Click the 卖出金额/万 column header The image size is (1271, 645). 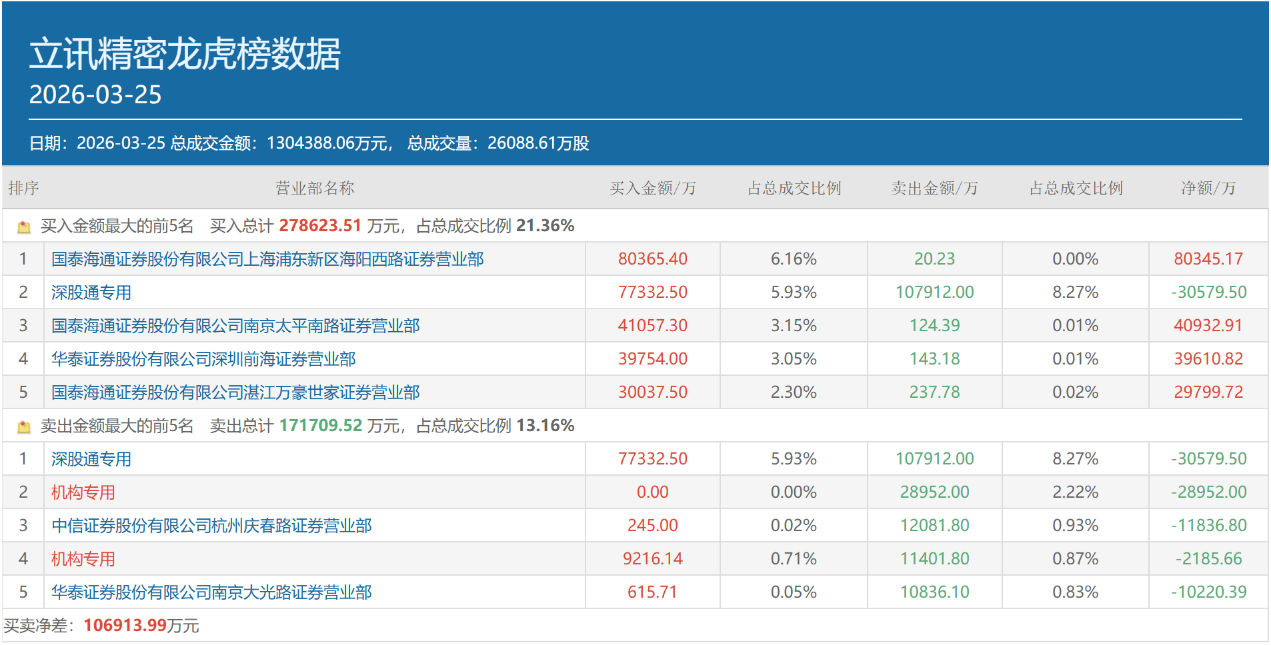pos(934,188)
